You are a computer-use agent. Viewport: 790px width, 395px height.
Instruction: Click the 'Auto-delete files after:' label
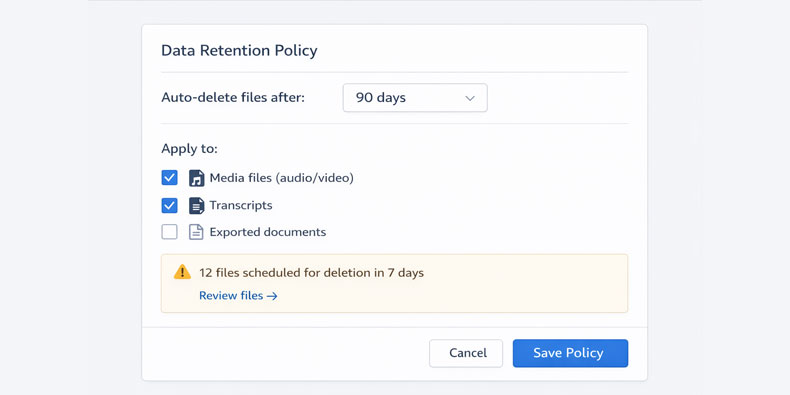point(233,97)
